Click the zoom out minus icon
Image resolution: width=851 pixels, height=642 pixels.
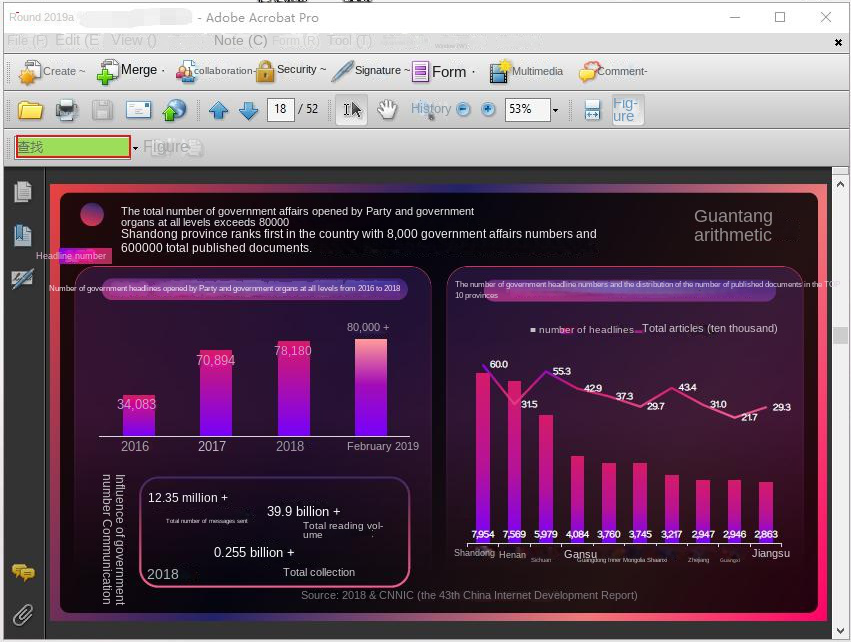click(462, 110)
